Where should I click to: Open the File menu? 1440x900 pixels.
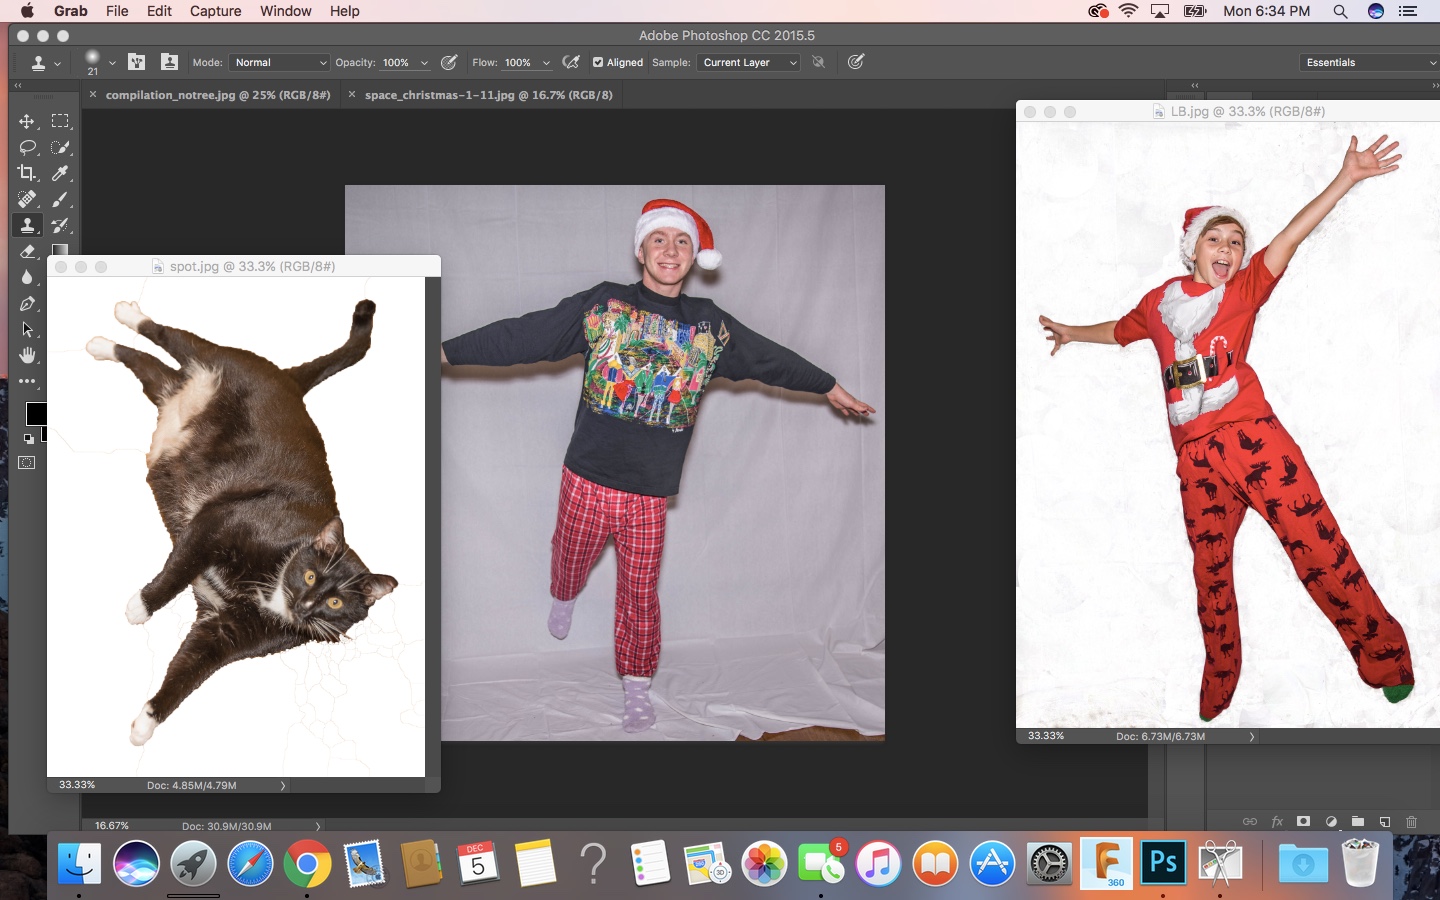pos(117,11)
